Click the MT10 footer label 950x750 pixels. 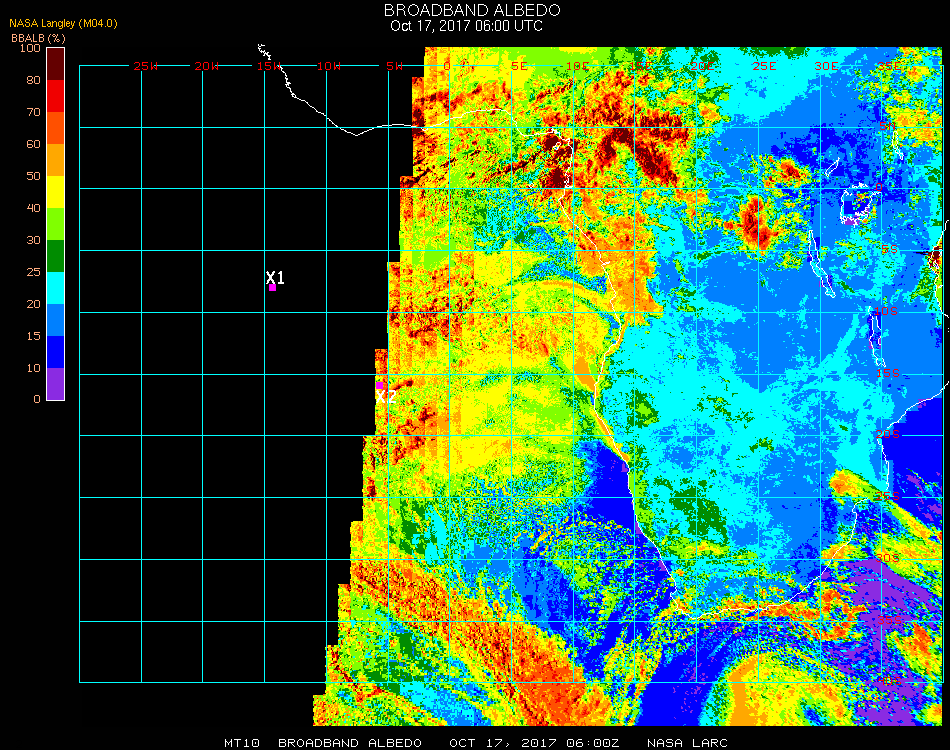pos(241,743)
